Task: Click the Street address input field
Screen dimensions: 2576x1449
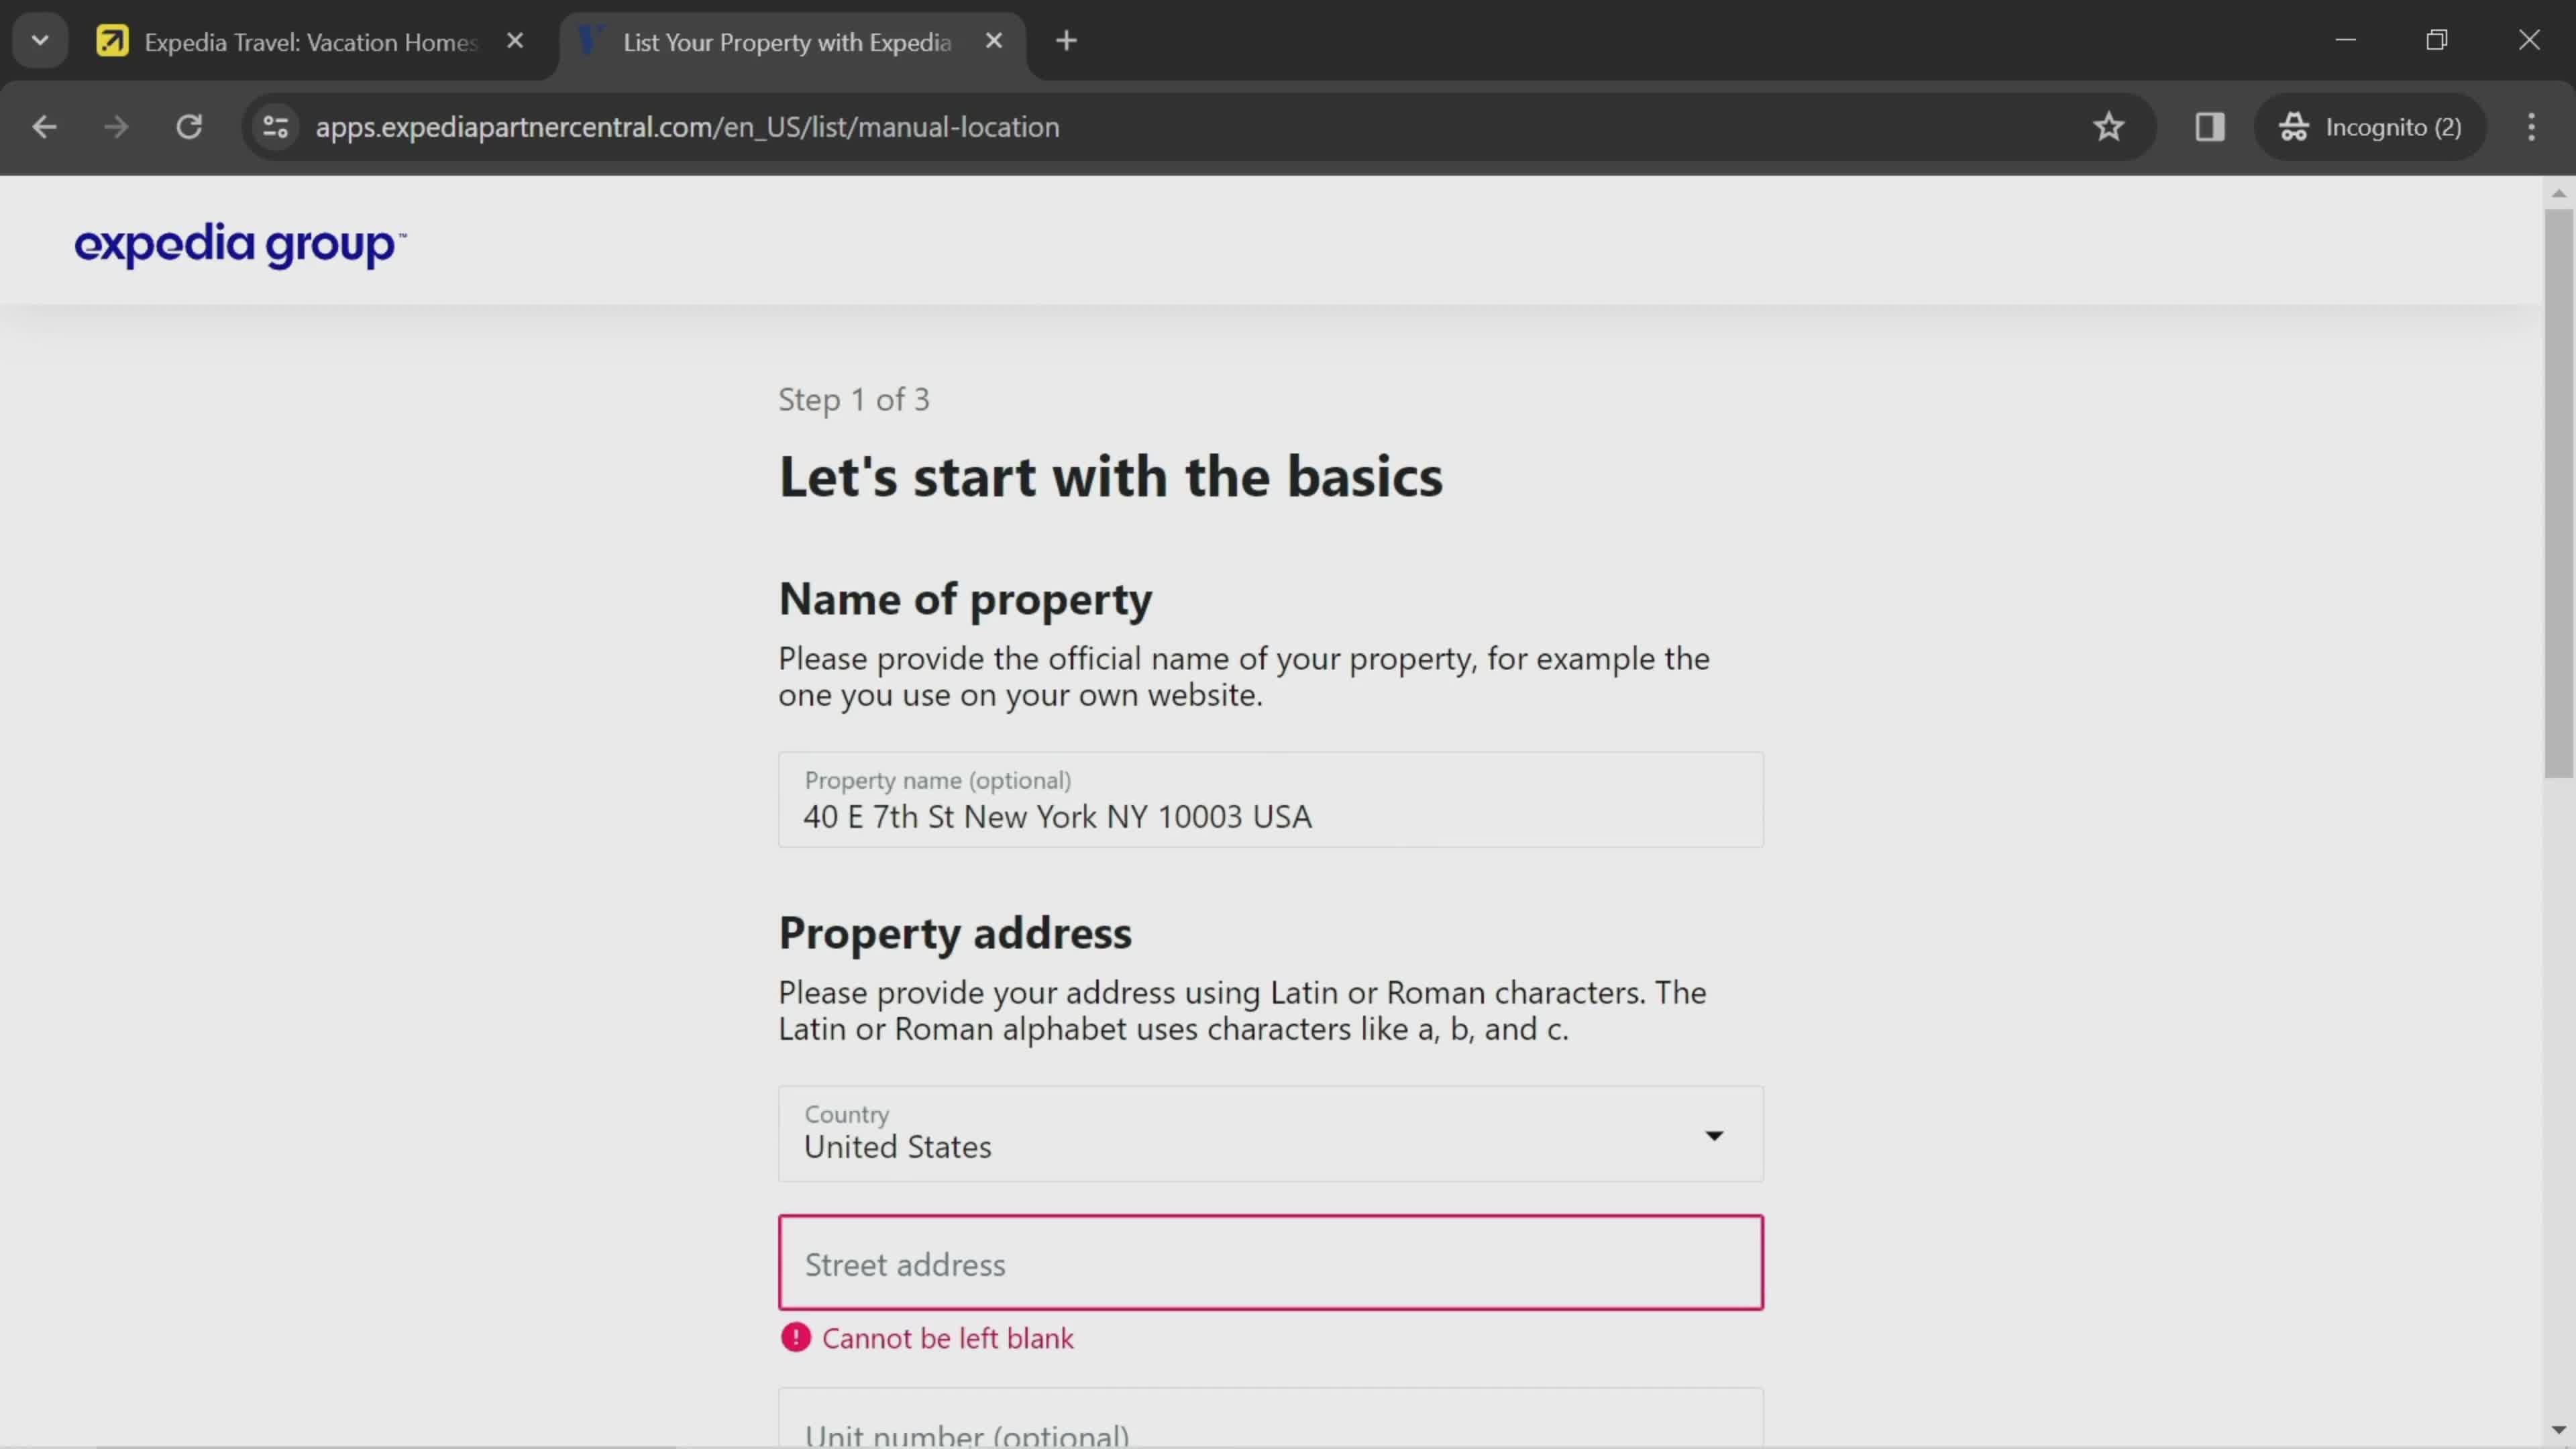Action: click(x=1271, y=1263)
